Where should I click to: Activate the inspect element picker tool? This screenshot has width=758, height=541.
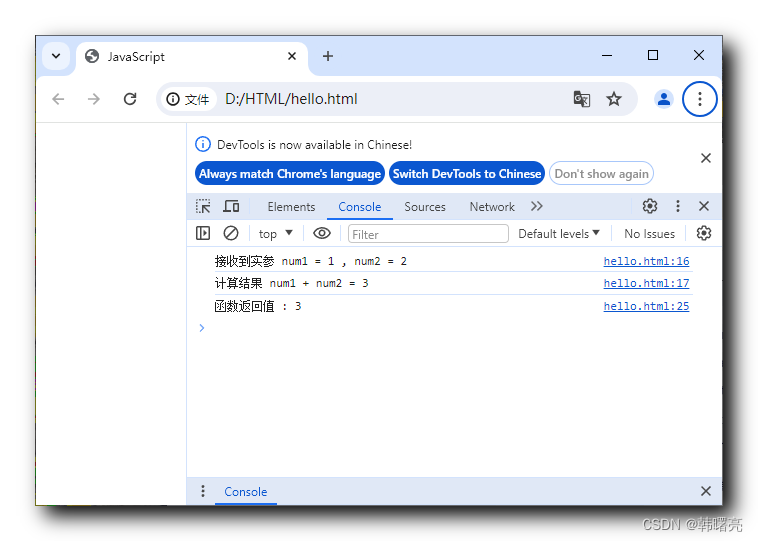203,206
